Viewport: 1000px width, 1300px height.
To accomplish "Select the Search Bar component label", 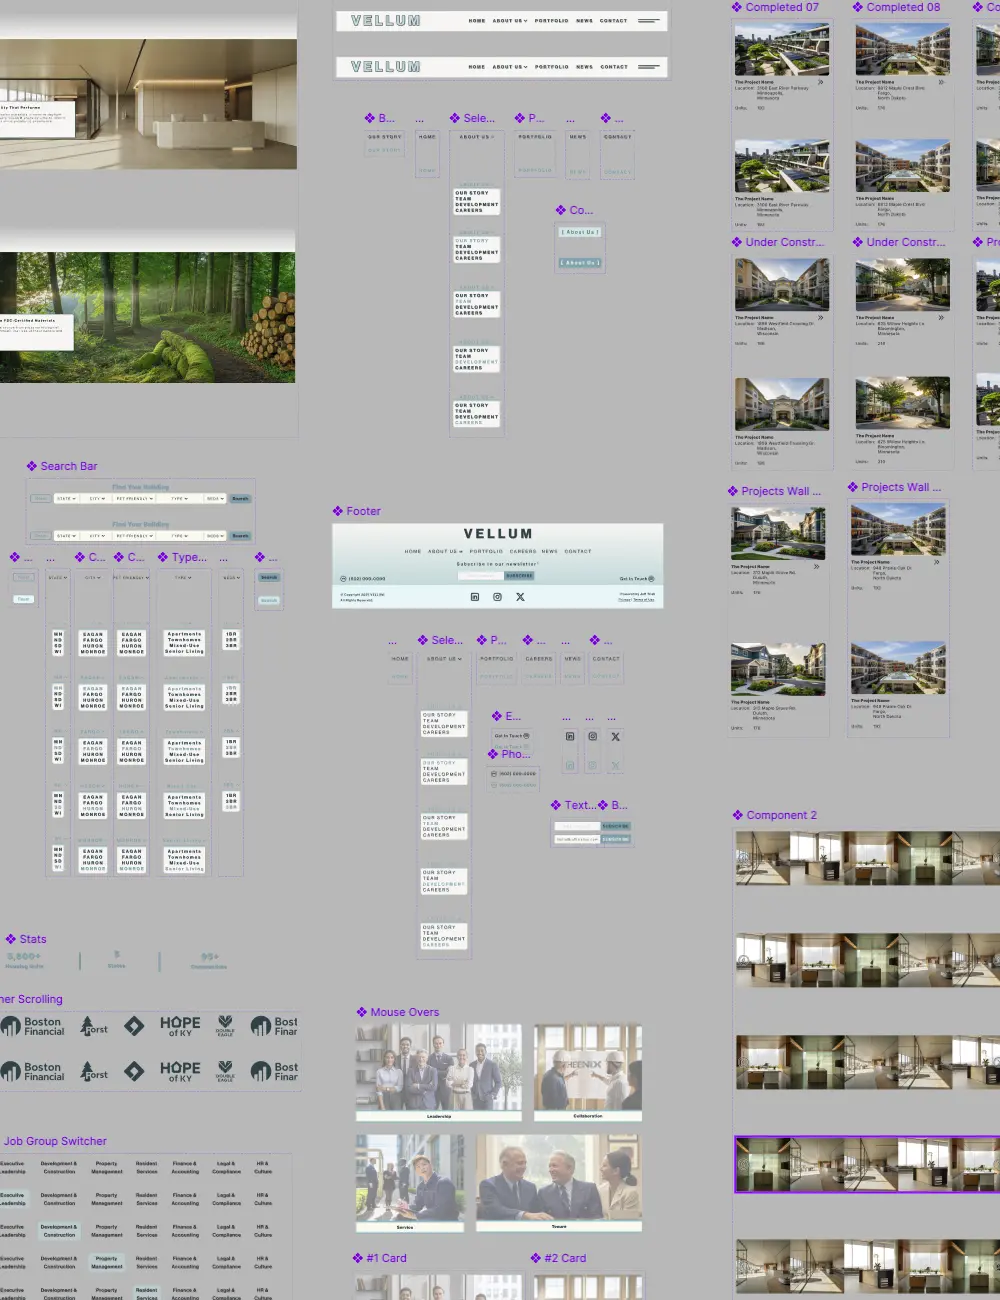I will tap(69, 466).
